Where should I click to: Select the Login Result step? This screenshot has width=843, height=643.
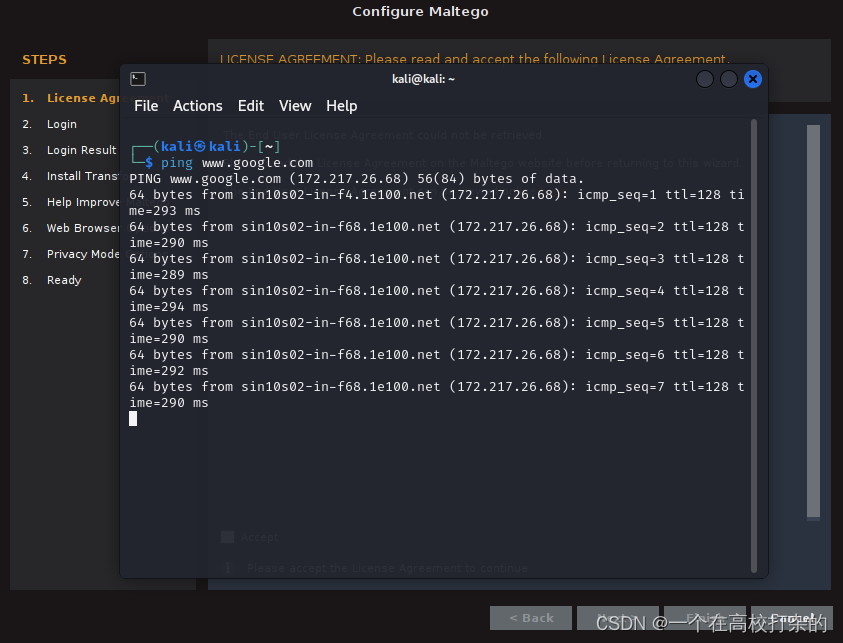click(x=69, y=150)
